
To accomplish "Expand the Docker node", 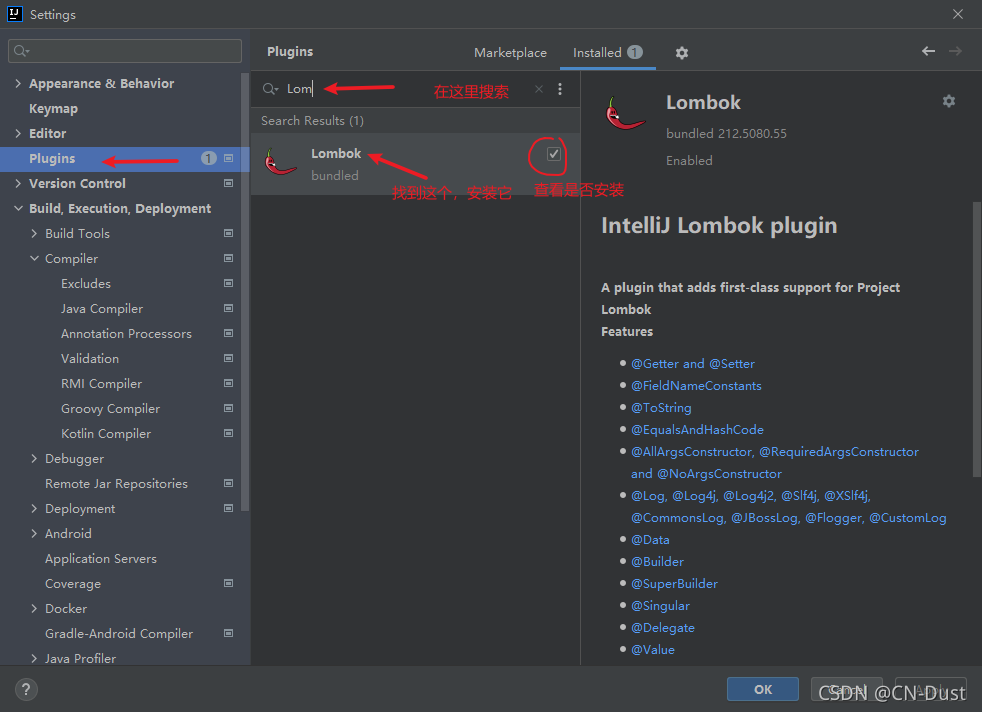I will (x=34, y=609).
